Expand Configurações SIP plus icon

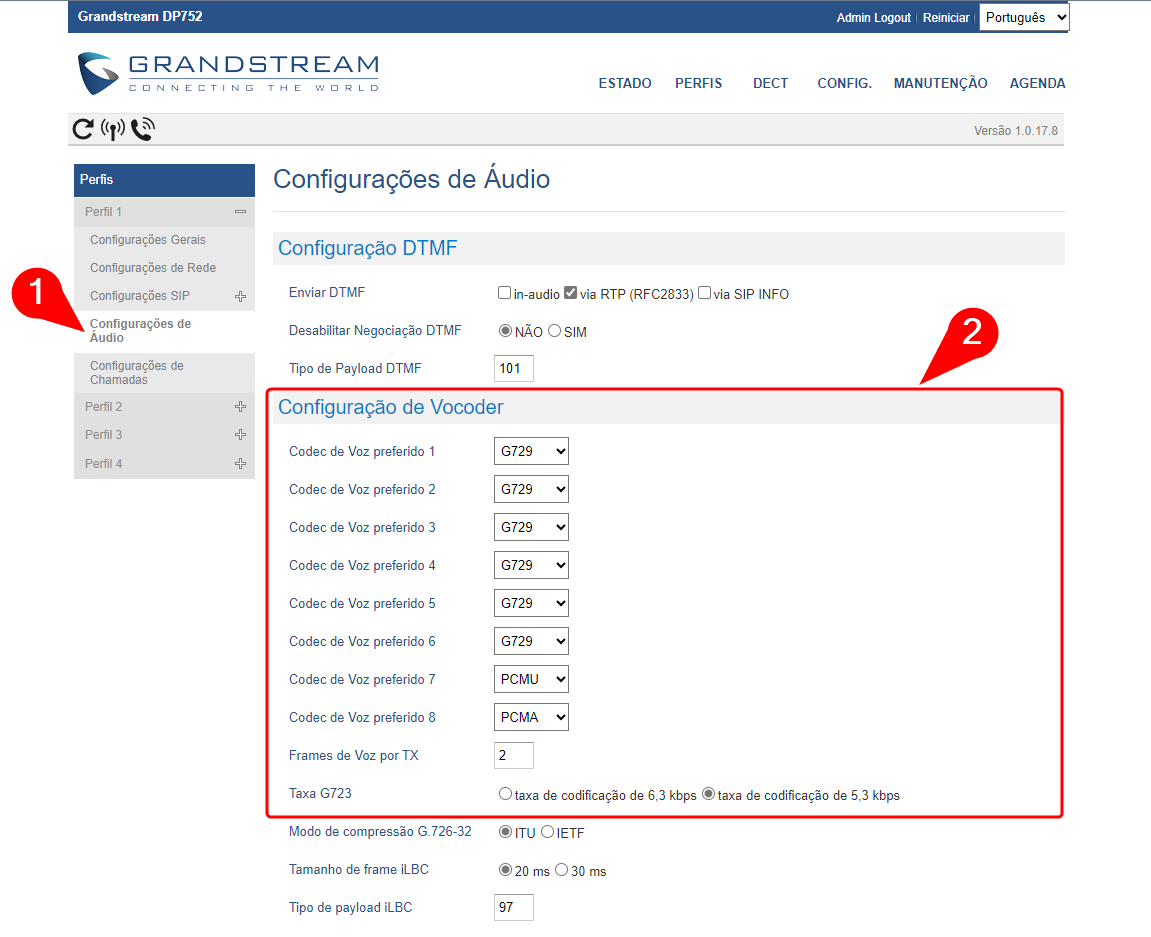240,296
